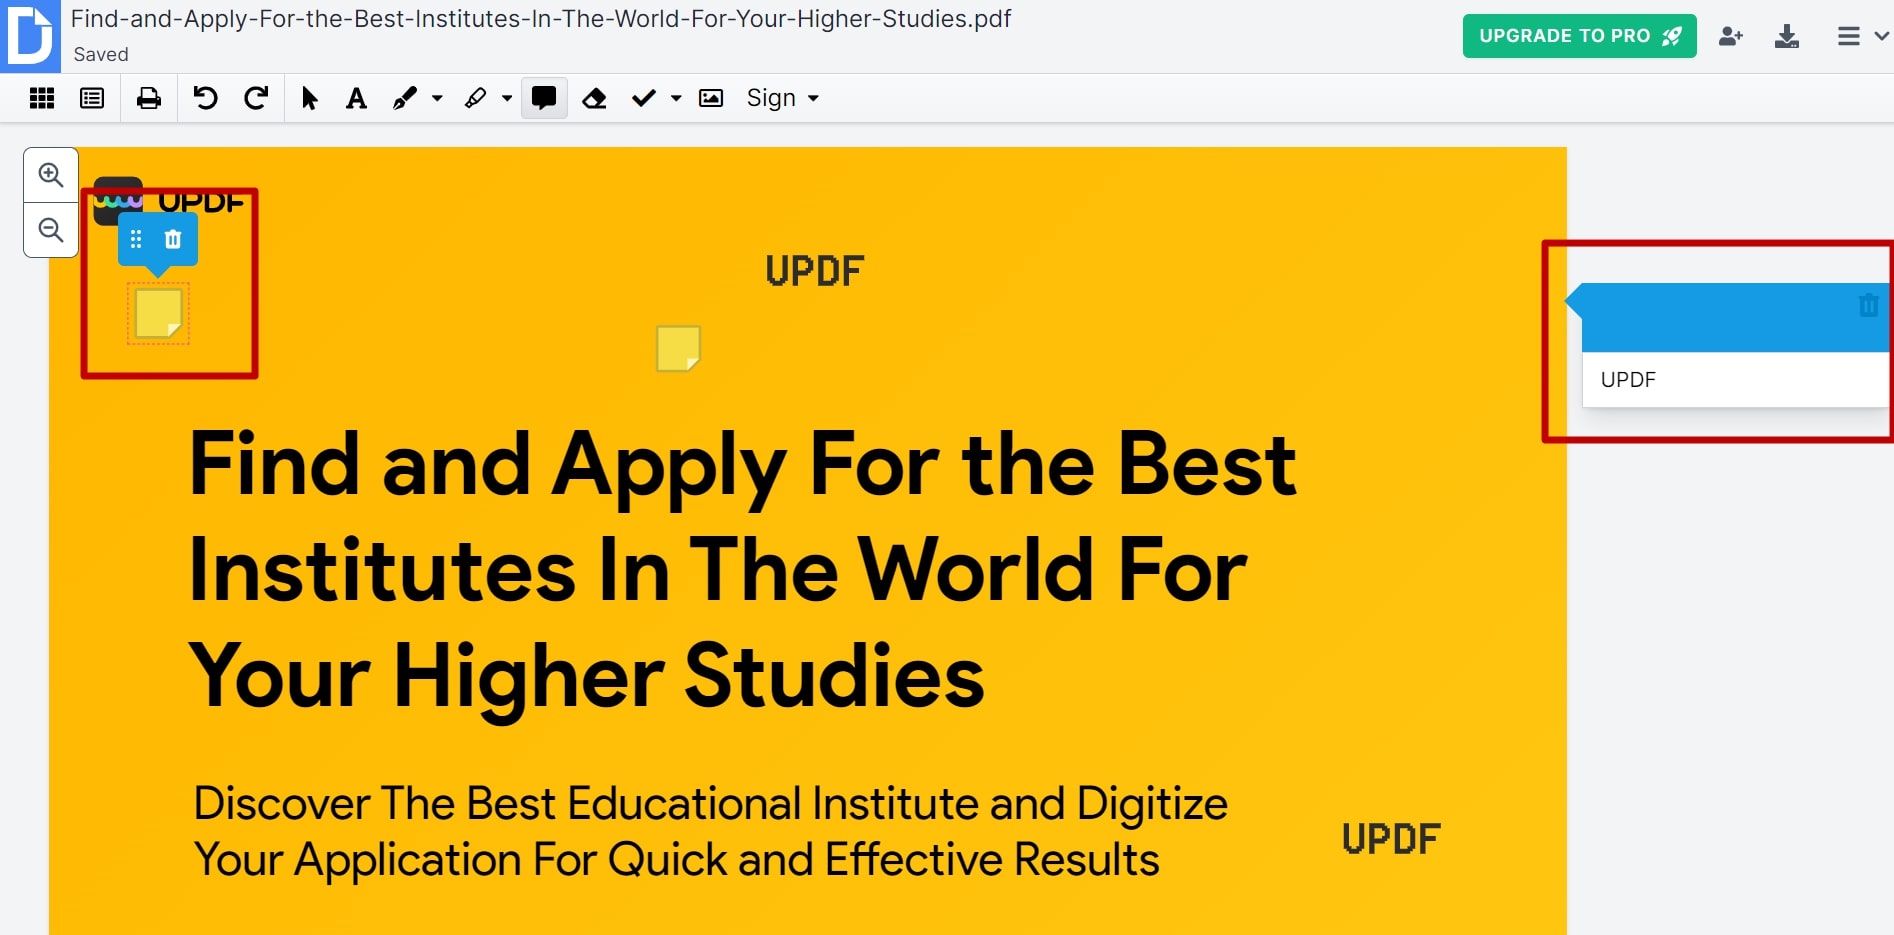Select the Text tool
Viewport: 1894px width, 935px height.
(x=356, y=97)
